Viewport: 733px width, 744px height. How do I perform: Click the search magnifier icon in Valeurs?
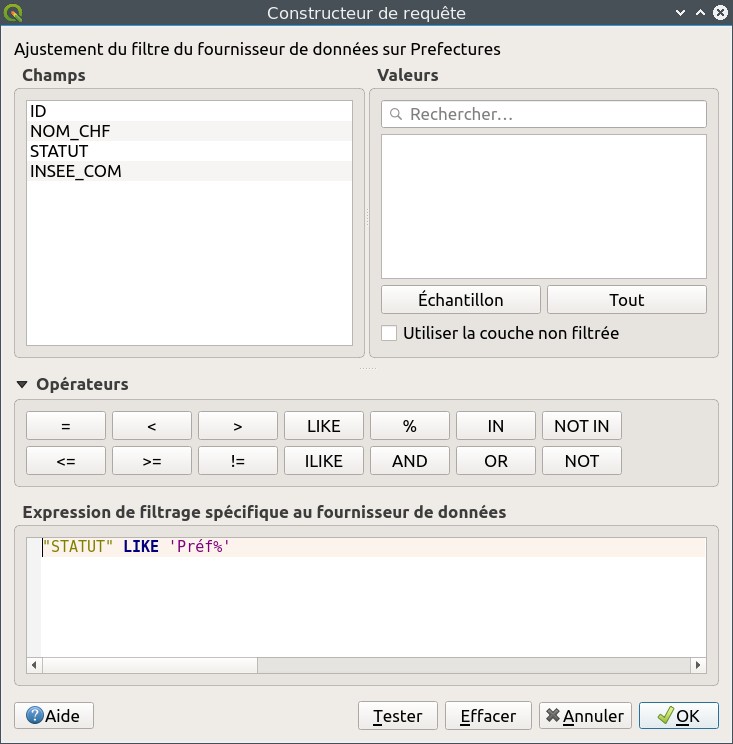[396, 114]
